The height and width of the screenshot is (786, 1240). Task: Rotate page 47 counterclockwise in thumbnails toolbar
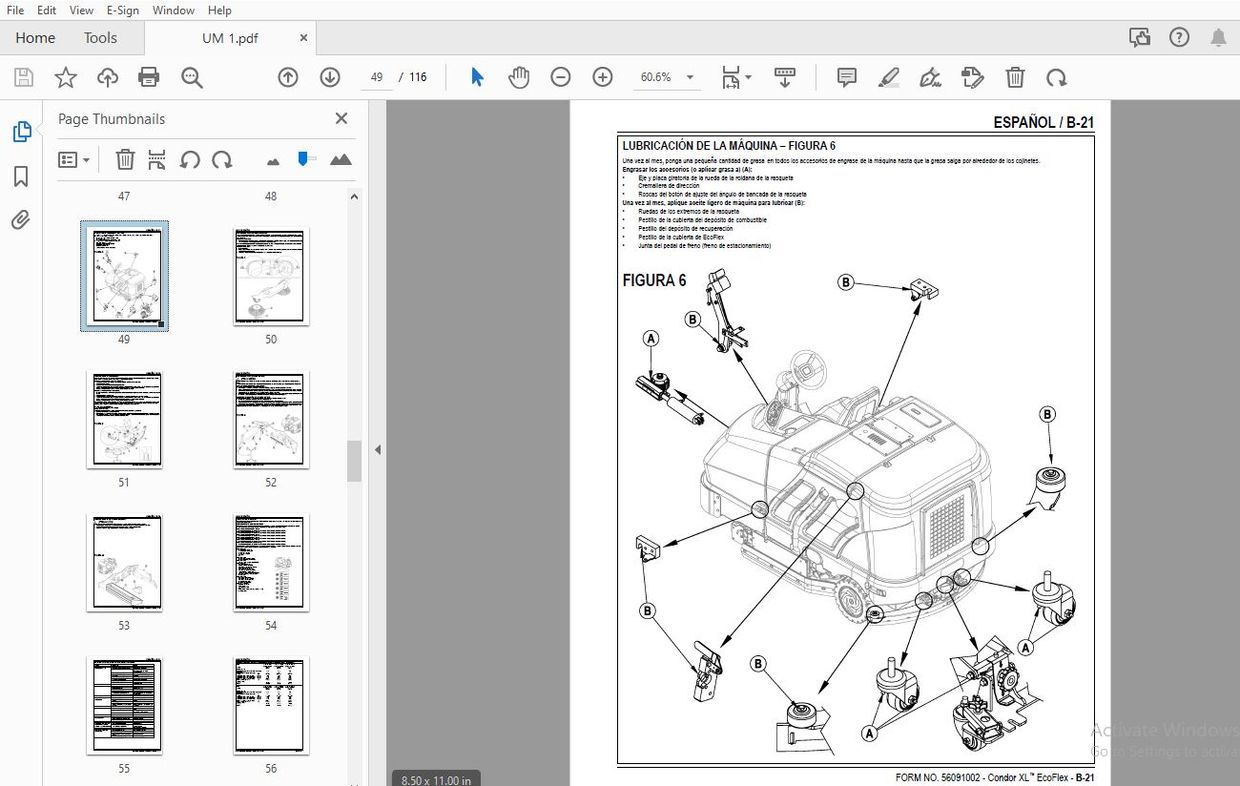[190, 159]
